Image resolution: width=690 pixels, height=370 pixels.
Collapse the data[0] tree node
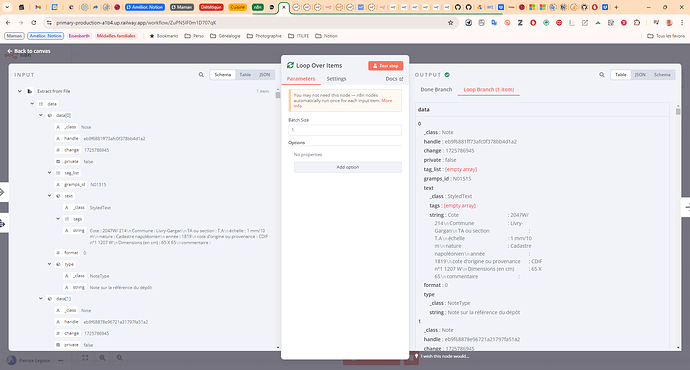click(x=40, y=115)
